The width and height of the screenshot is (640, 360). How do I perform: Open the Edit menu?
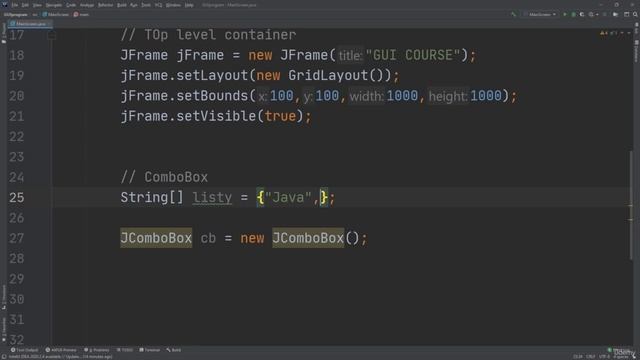[x=25, y=5]
